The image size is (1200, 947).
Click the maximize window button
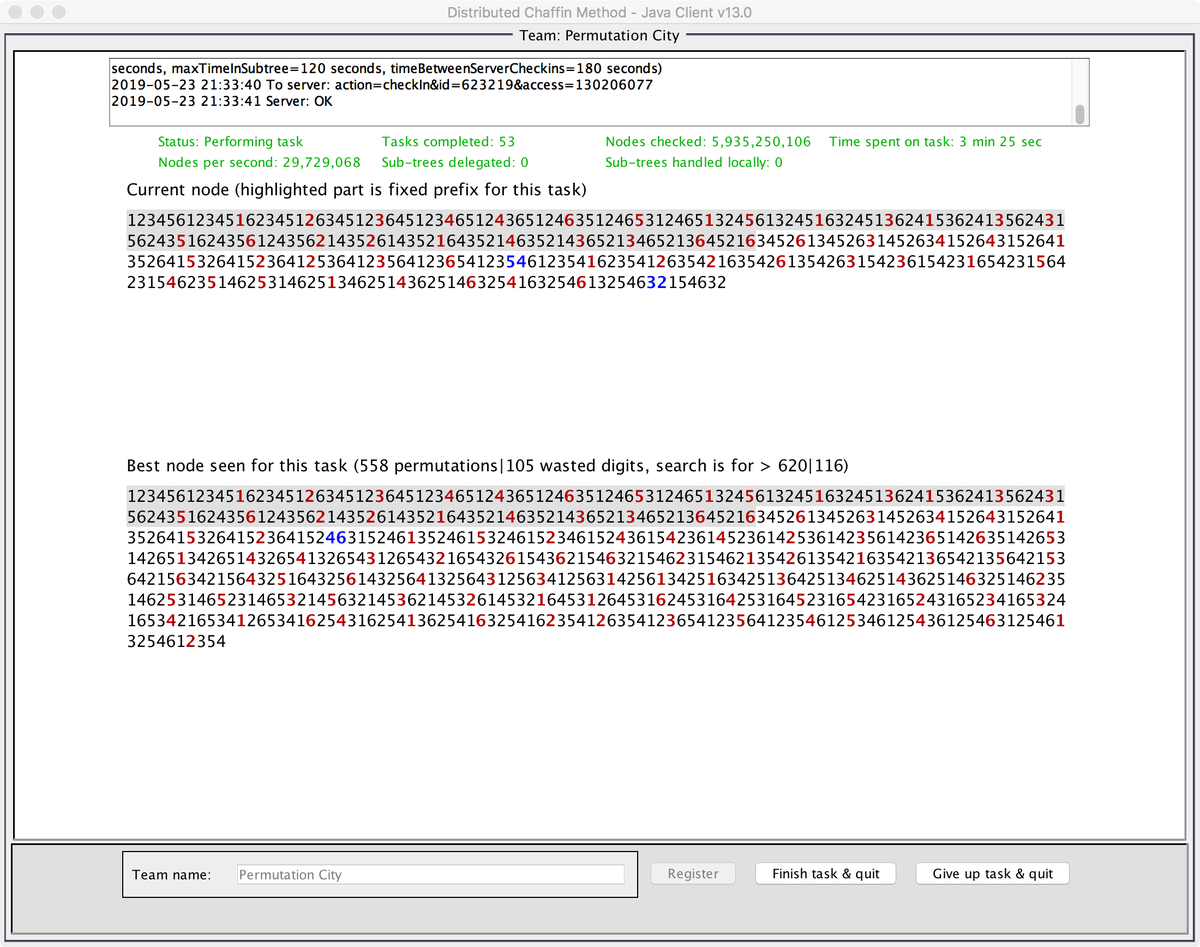click(59, 13)
